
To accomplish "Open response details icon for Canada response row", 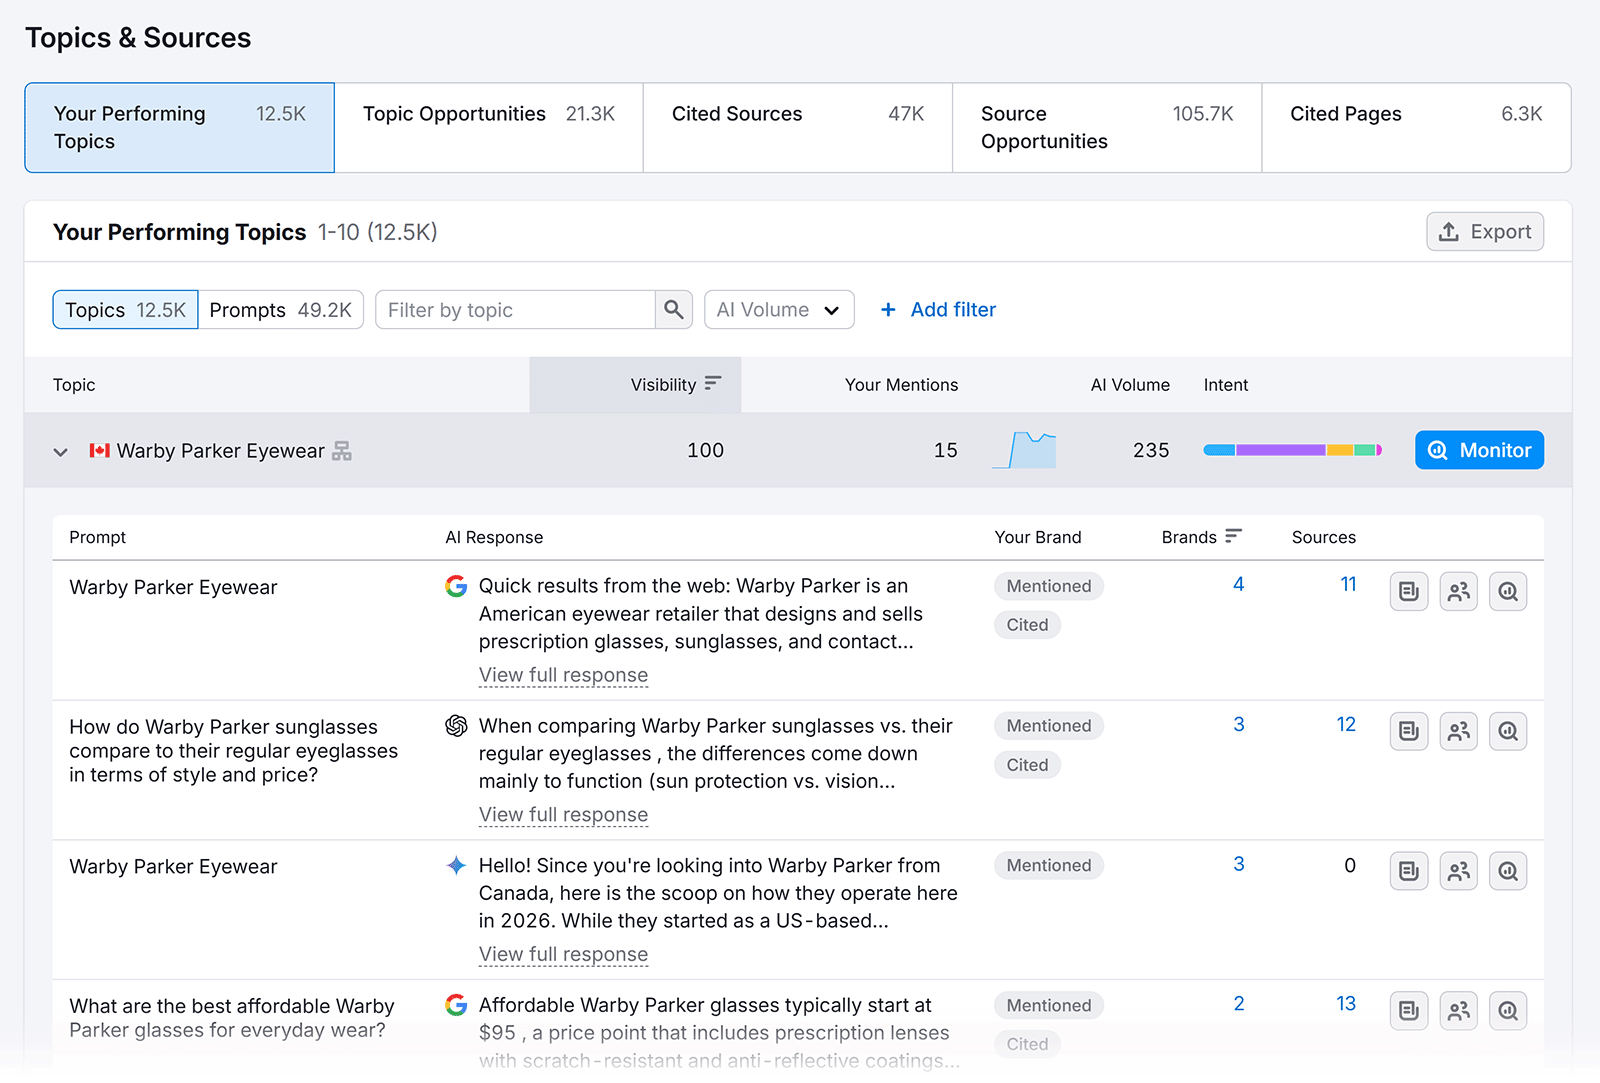I will (x=1409, y=872).
